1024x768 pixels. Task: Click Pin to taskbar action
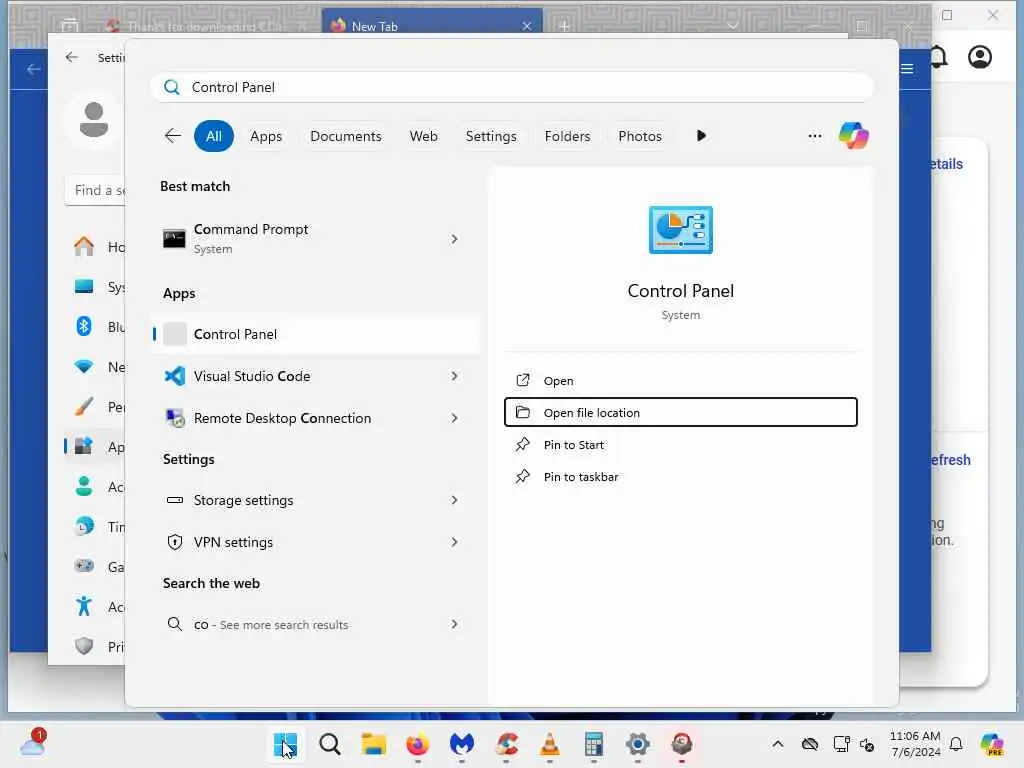click(680, 477)
